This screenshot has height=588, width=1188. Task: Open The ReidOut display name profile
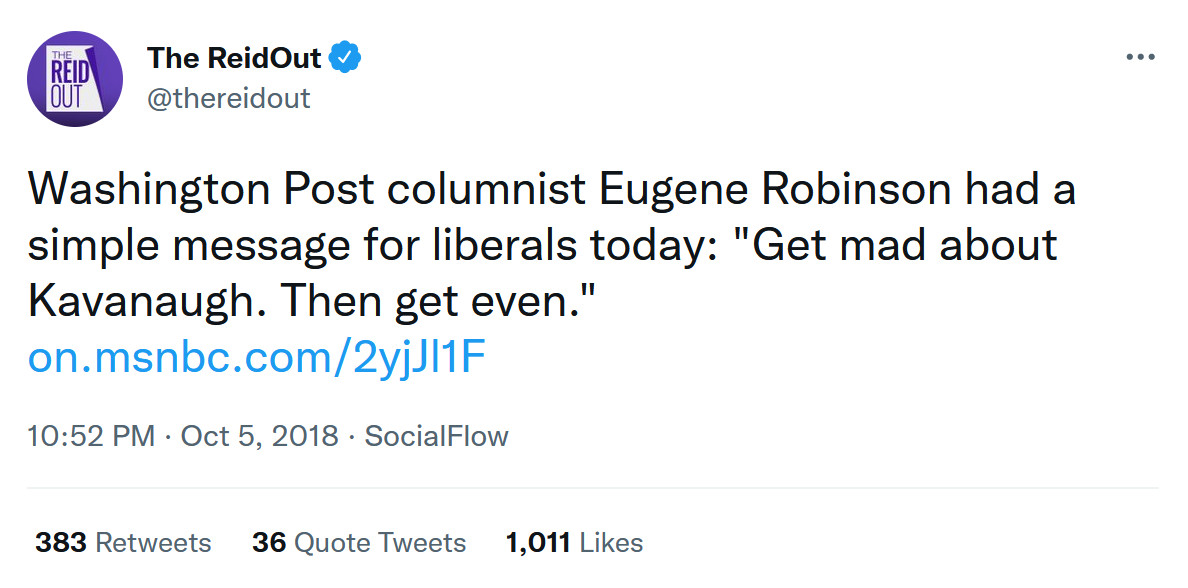point(234,58)
